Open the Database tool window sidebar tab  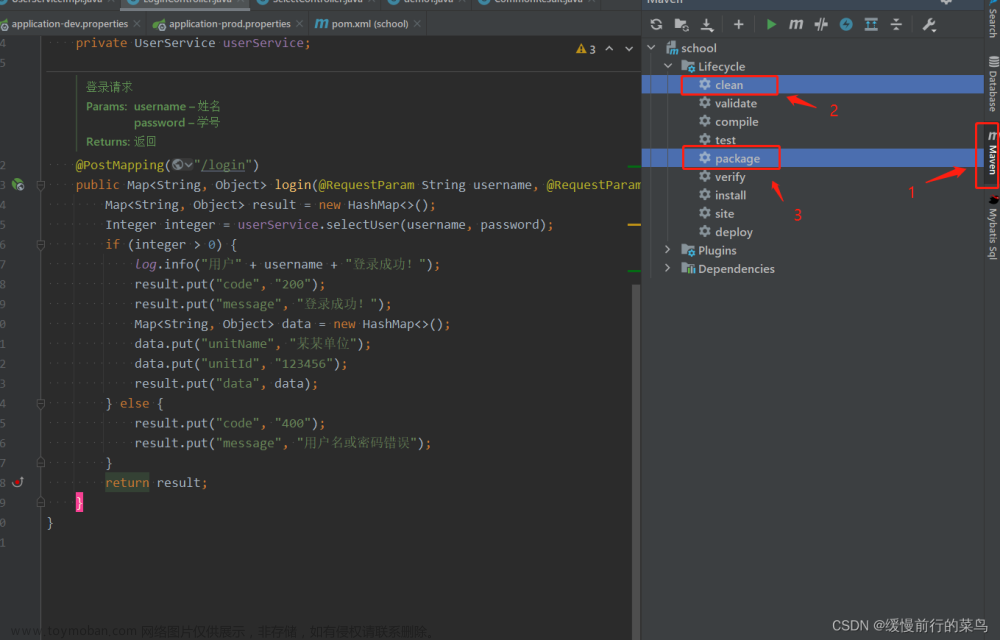(x=992, y=85)
